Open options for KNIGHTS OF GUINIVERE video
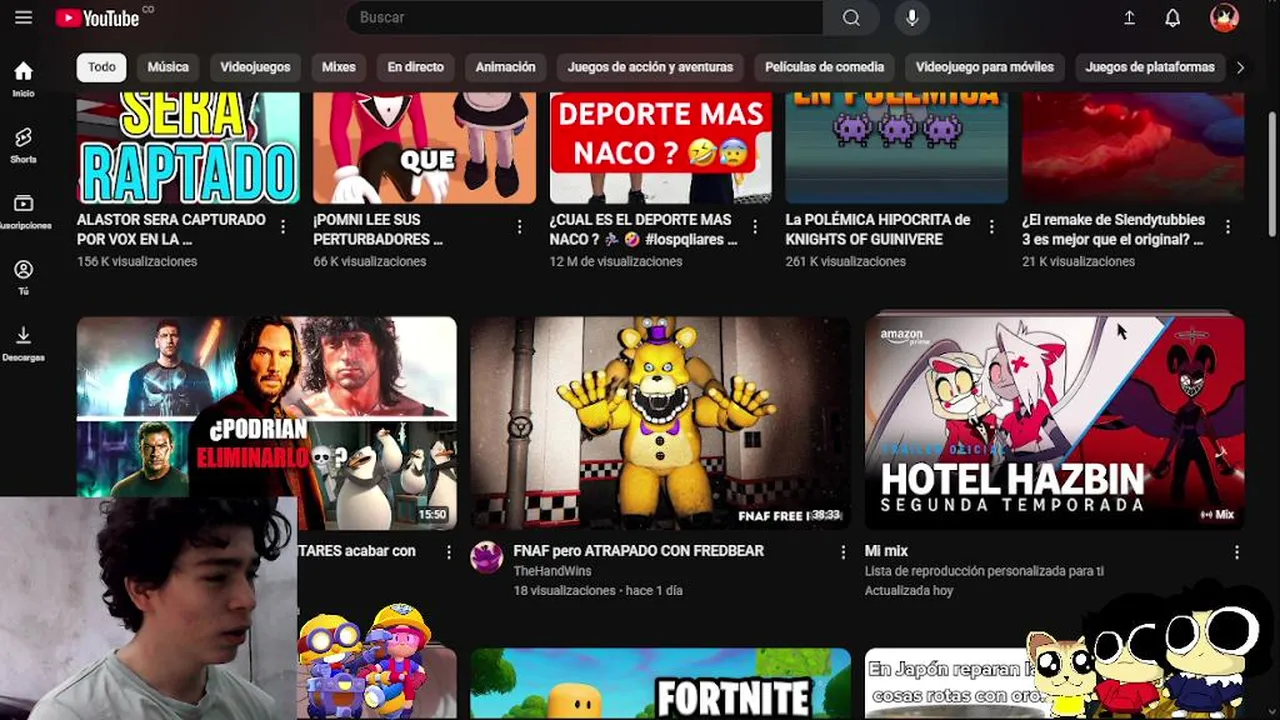 (991, 227)
